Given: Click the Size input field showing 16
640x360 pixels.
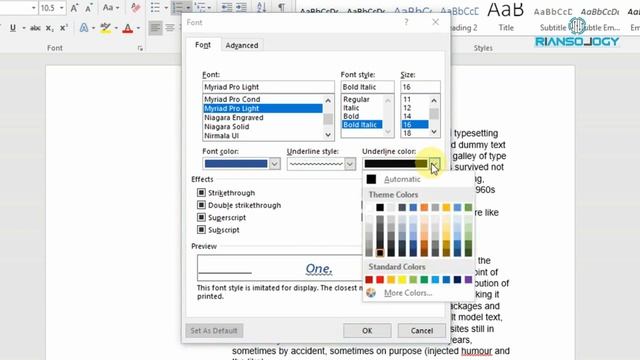Looking at the screenshot, I should click(420, 87).
